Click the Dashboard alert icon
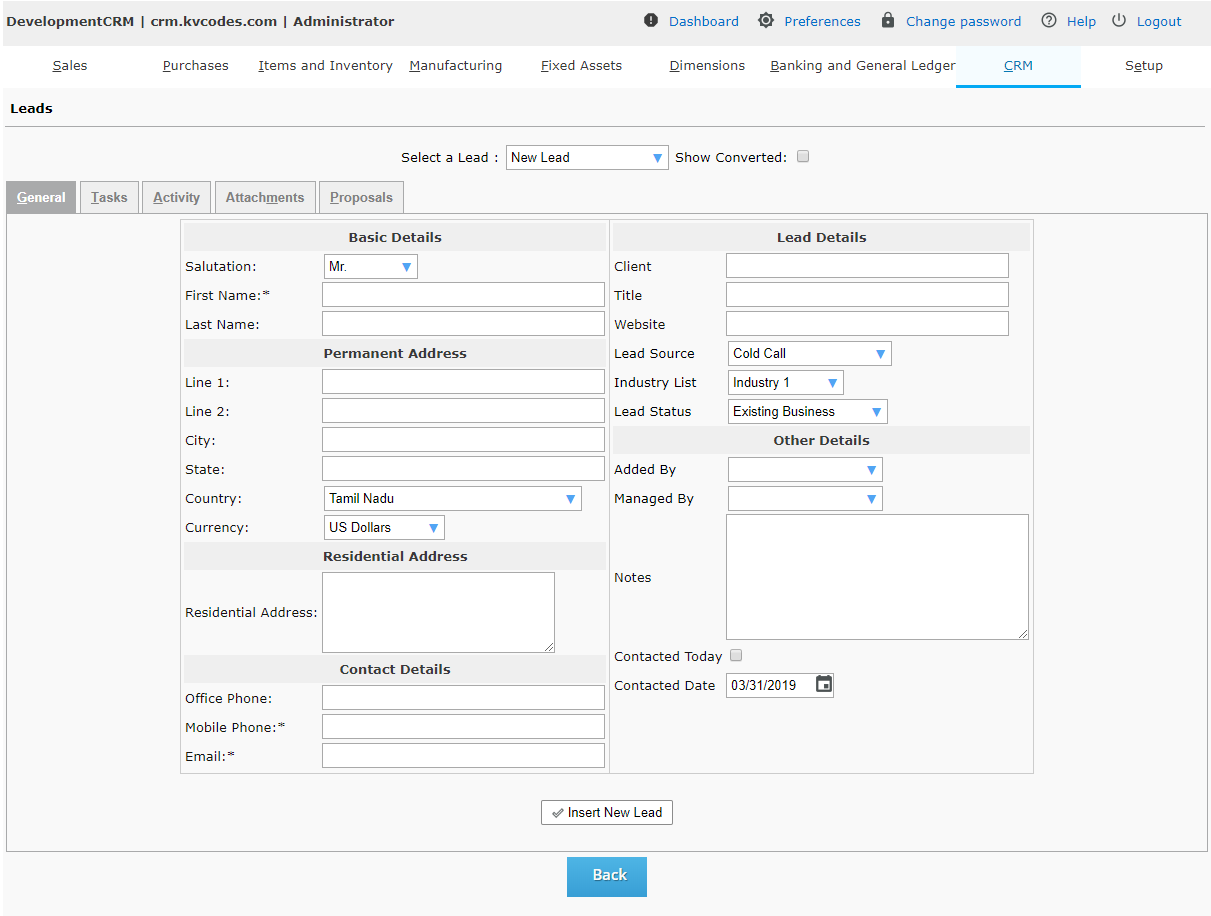Screen dimensions: 1211x916 [x=651, y=21]
